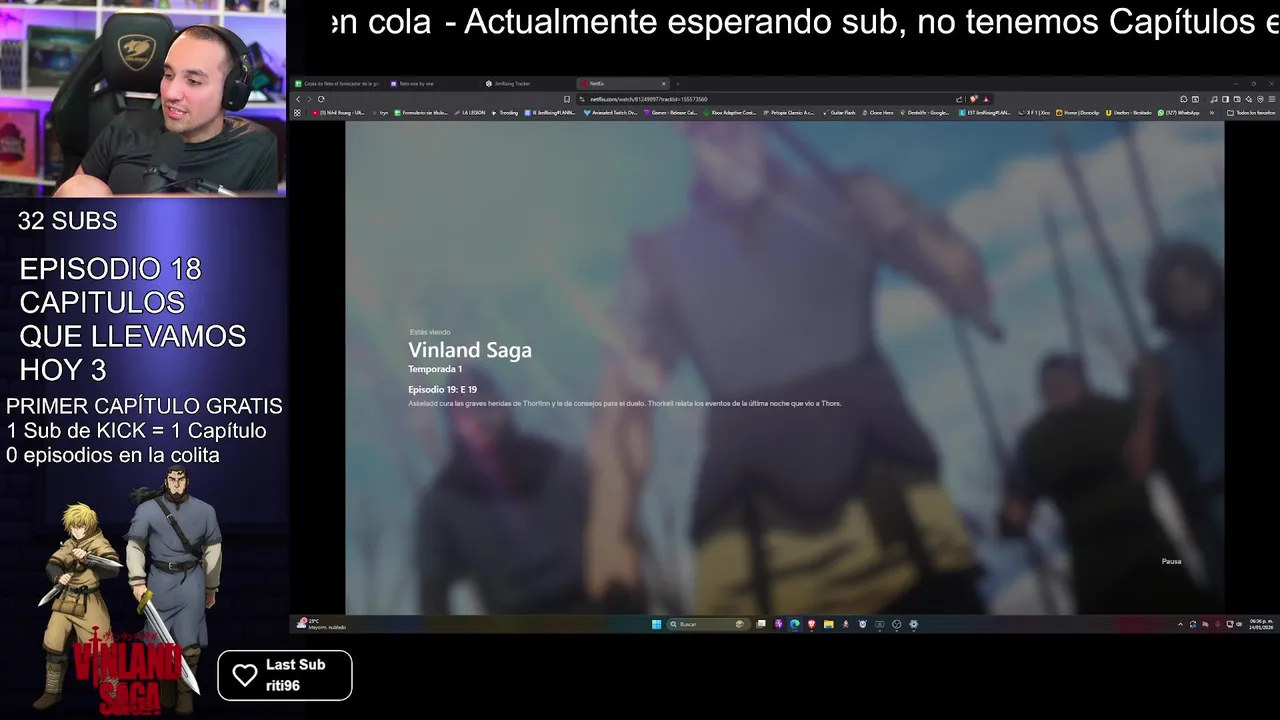Image resolution: width=1280 pixels, height=720 pixels.
Task: Open the Brave Shields lion icon
Action: 974,99
